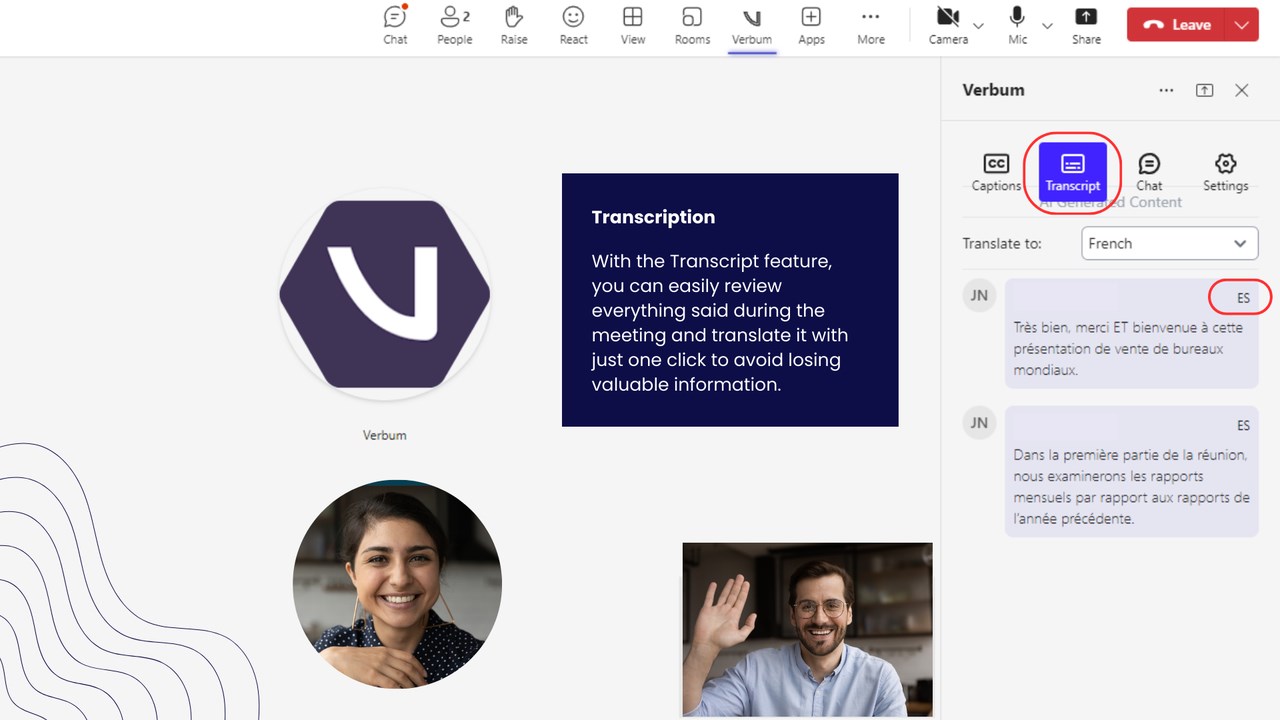The height and width of the screenshot is (720, 1280).
Task: Click the Verbum name under the logo avatar
Action: click(385, 435)
